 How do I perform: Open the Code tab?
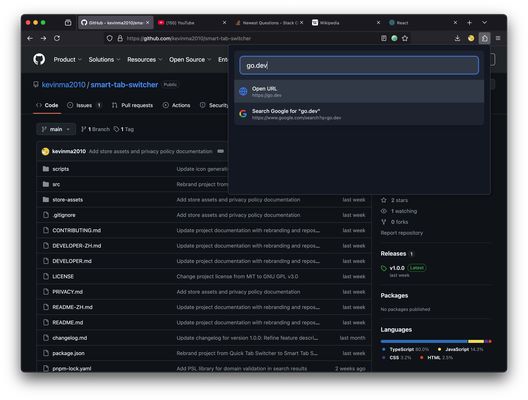tap(47, 105)
